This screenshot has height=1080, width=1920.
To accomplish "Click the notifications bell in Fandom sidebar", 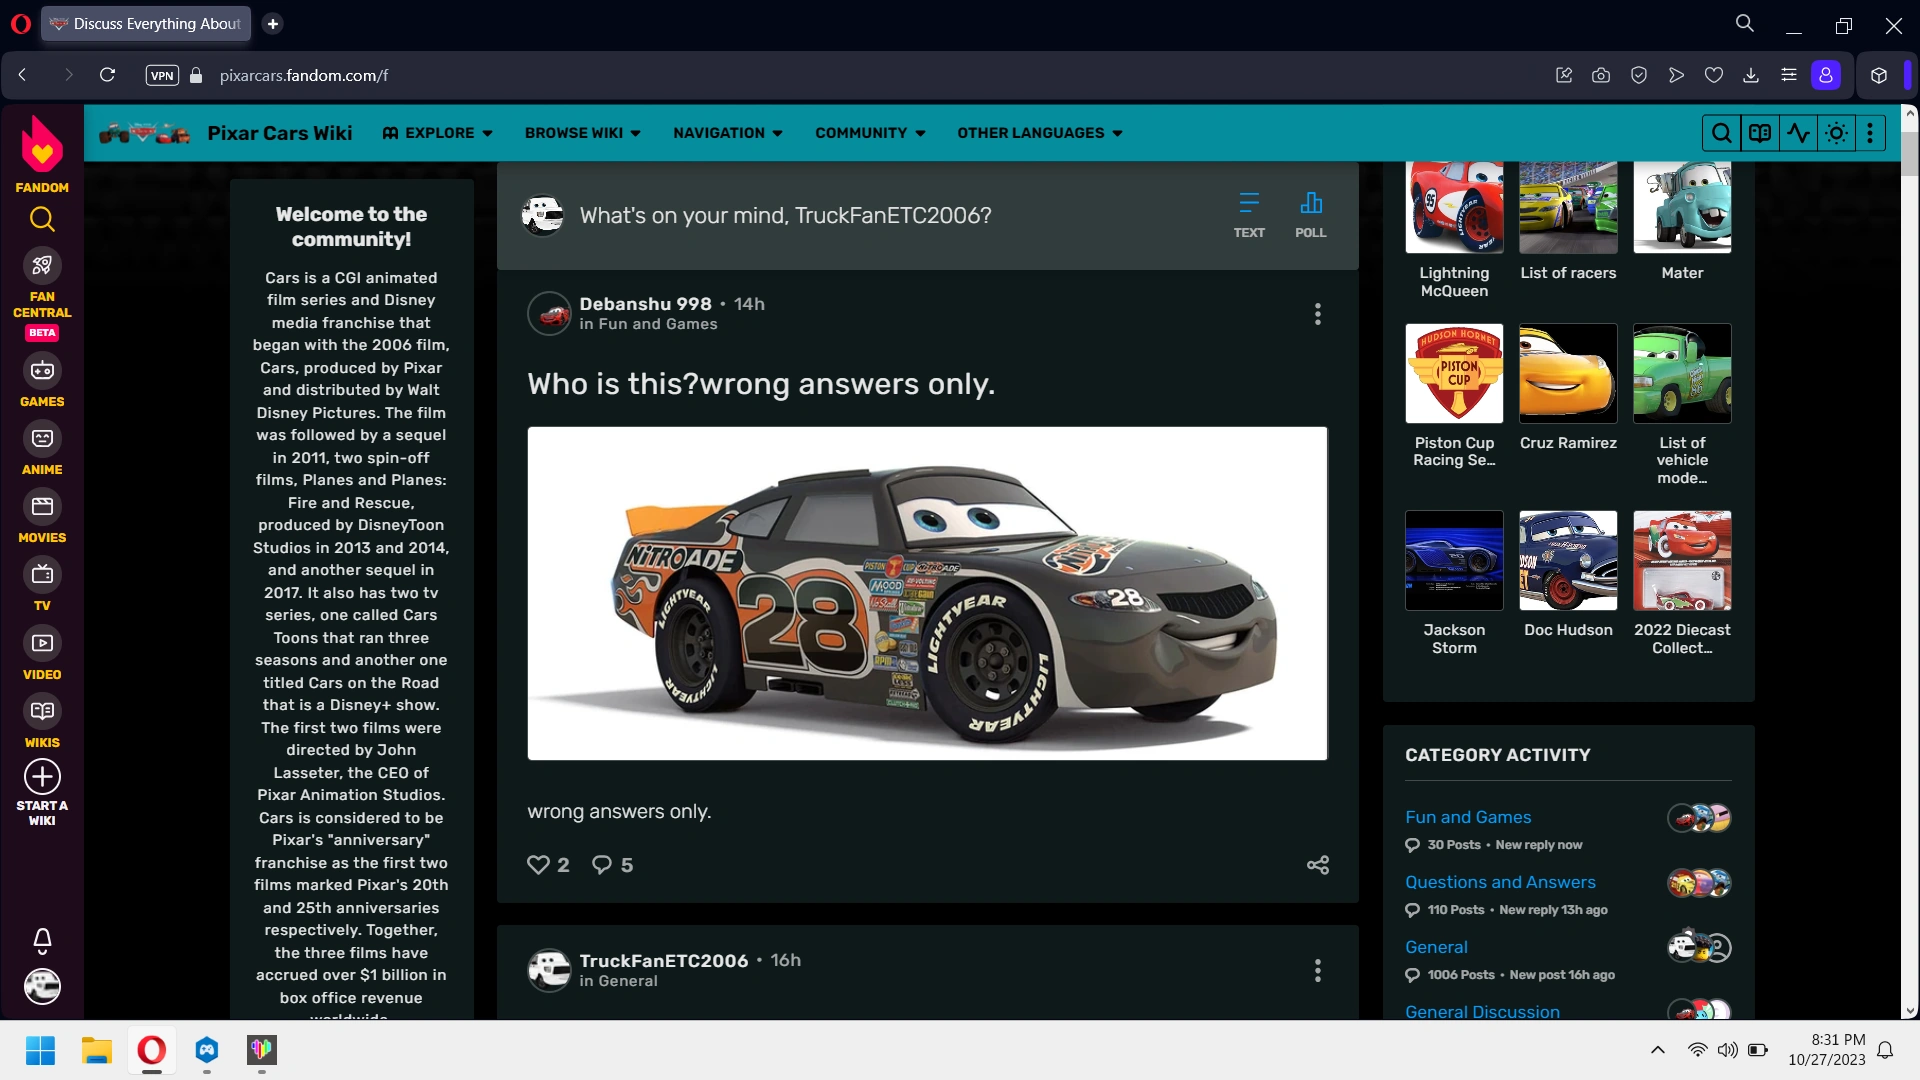I will pyautogui.click(x=42, y=940).
